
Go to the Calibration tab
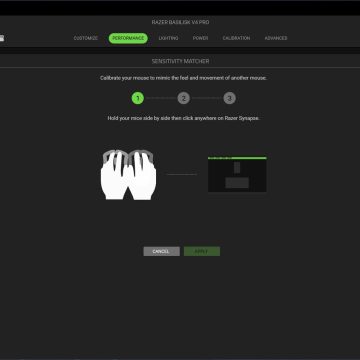(236, 38)
